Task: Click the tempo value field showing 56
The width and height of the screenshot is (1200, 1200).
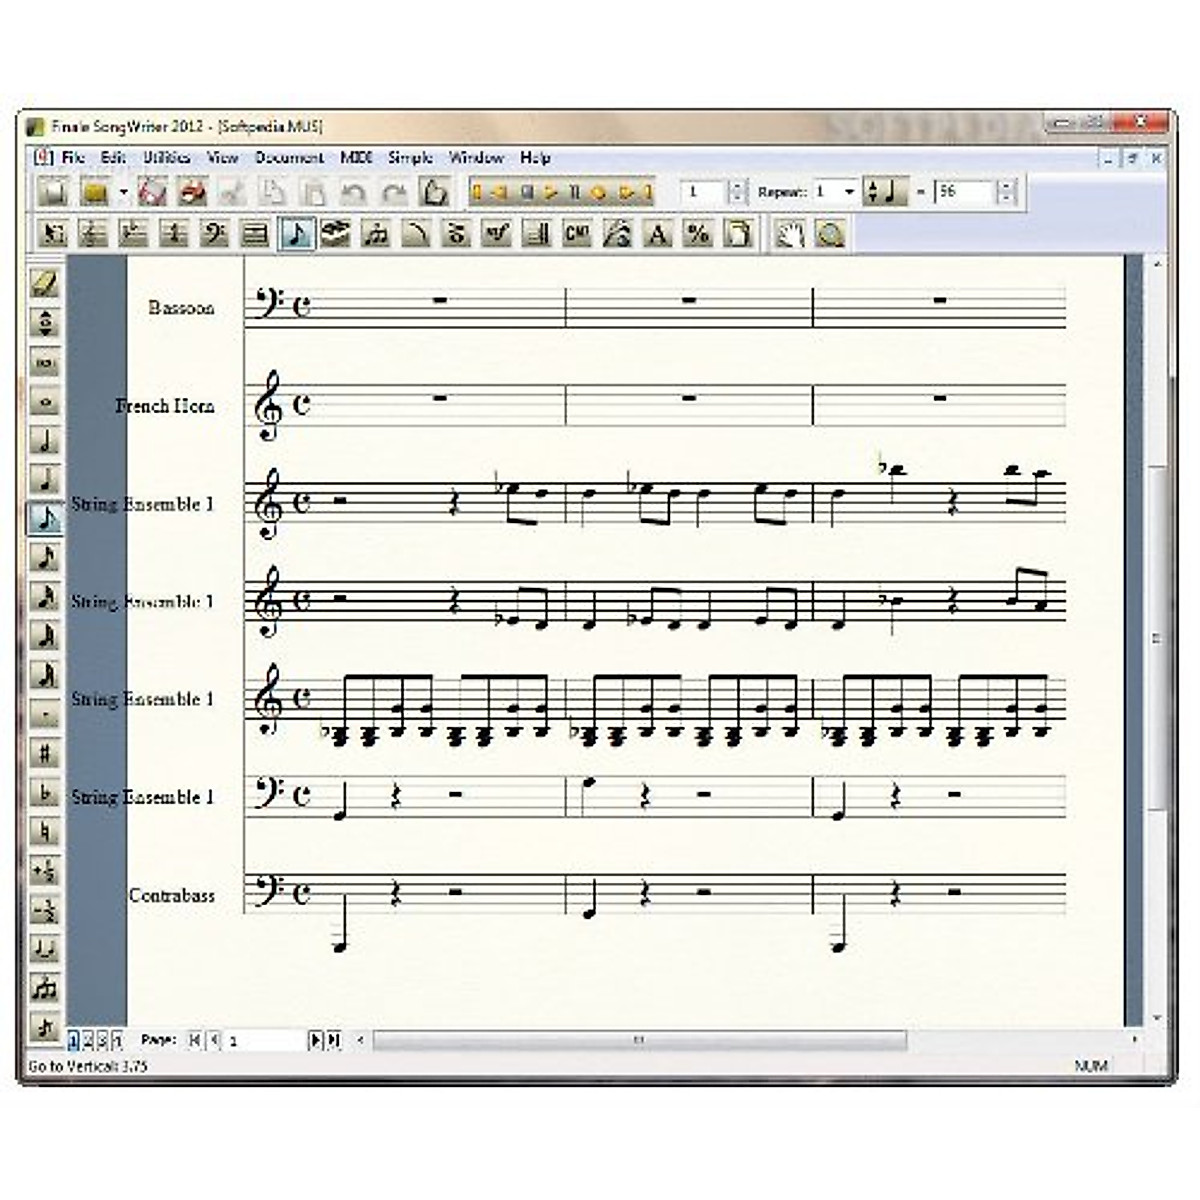Action: (964, 192)
